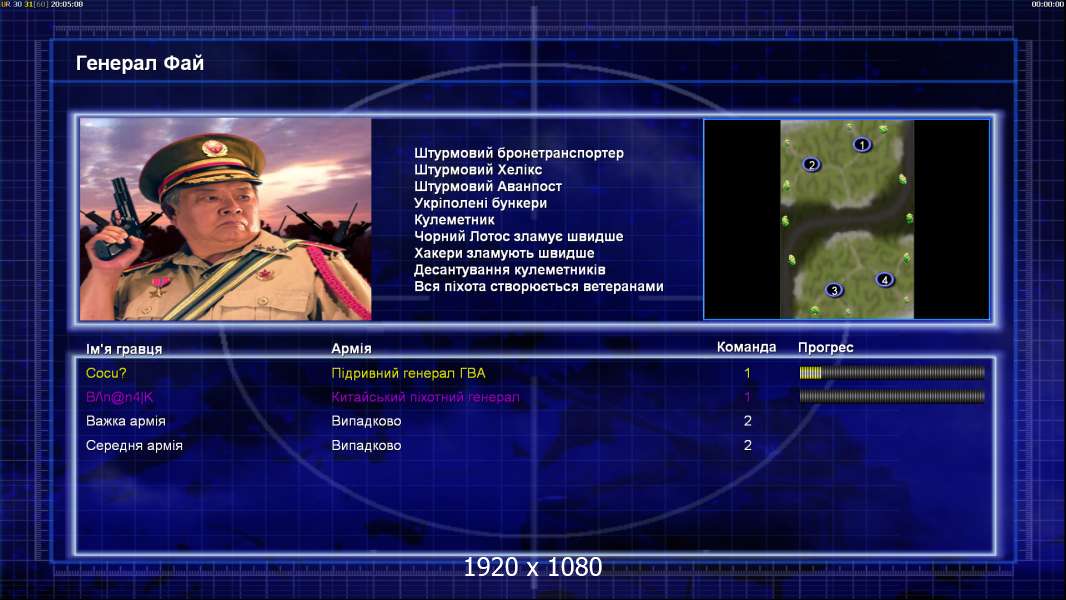Click the 'Прогрес' column header
1066x600 pixels.
click(825, 347)
